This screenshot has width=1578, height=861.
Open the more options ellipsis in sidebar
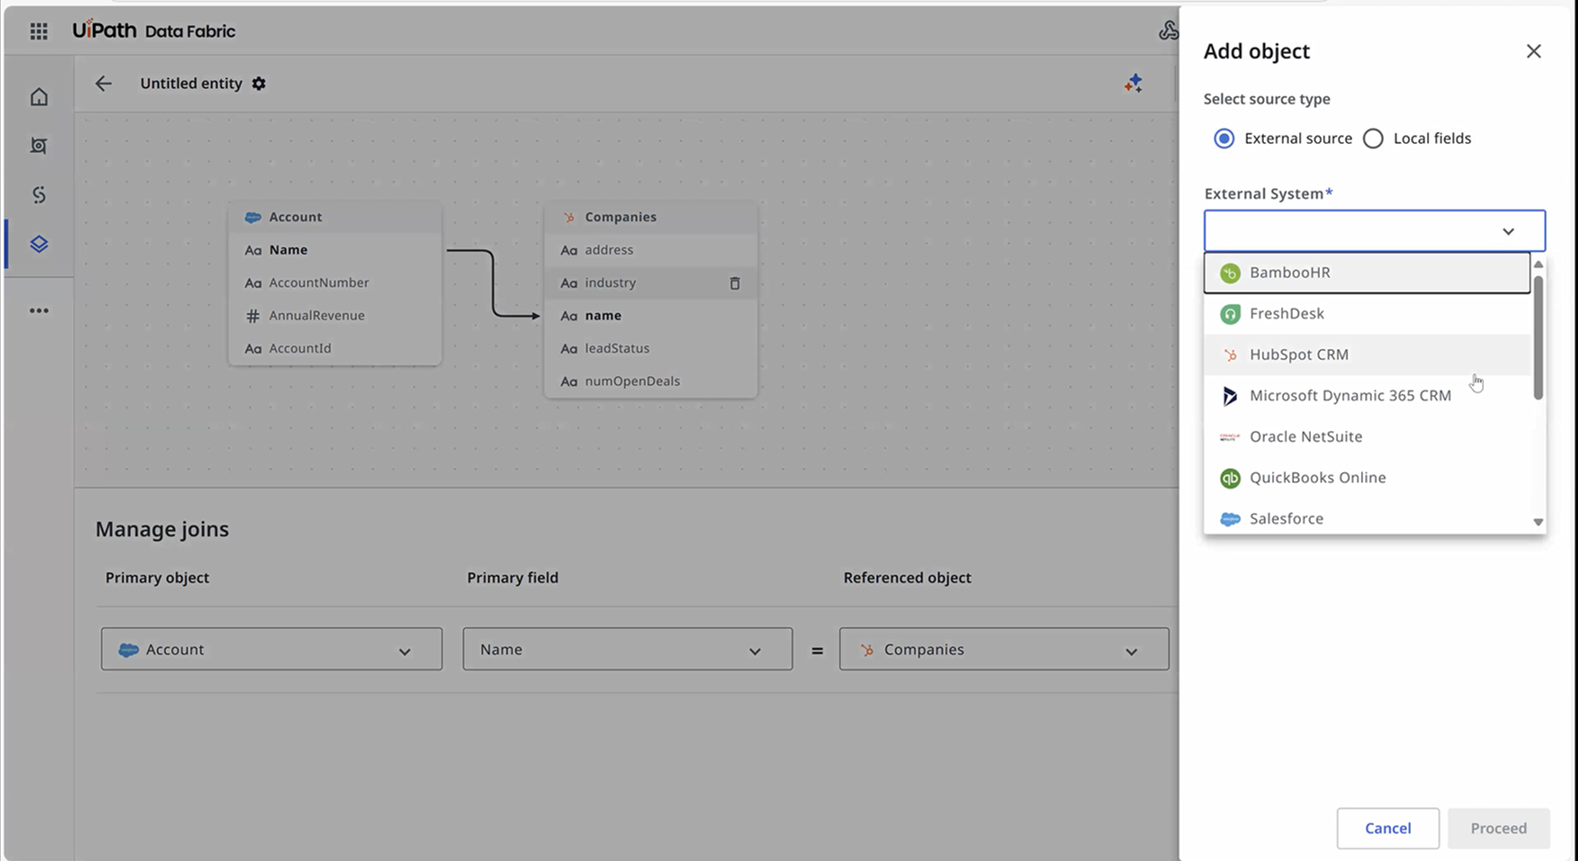pos(39,310)
